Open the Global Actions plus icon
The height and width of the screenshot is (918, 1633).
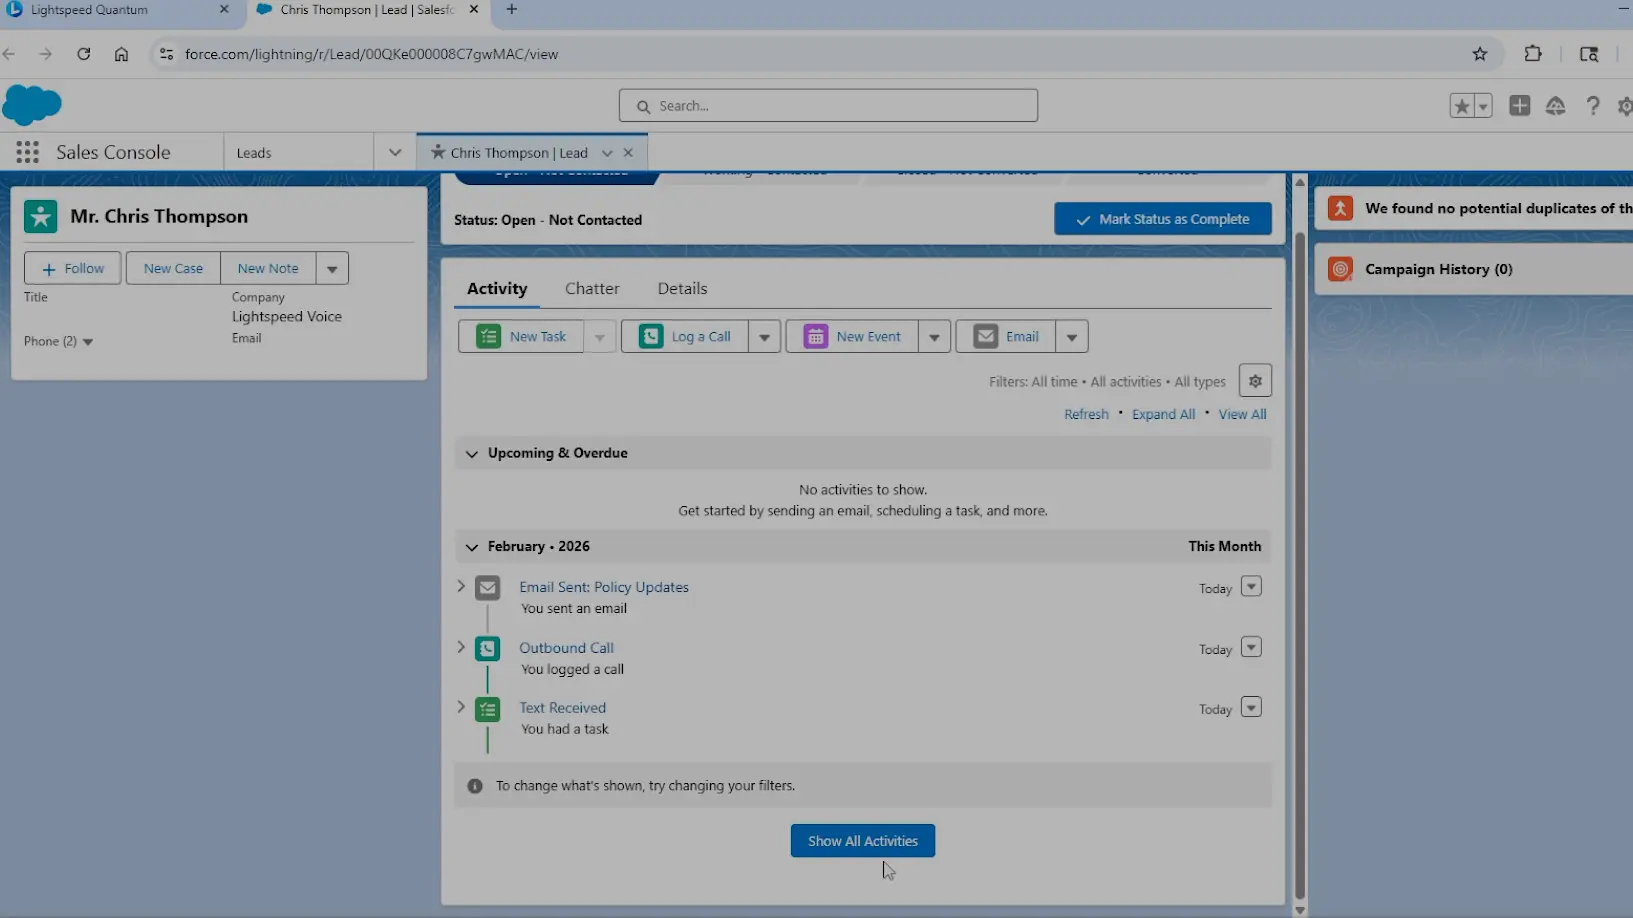[x=1520, y=105]
